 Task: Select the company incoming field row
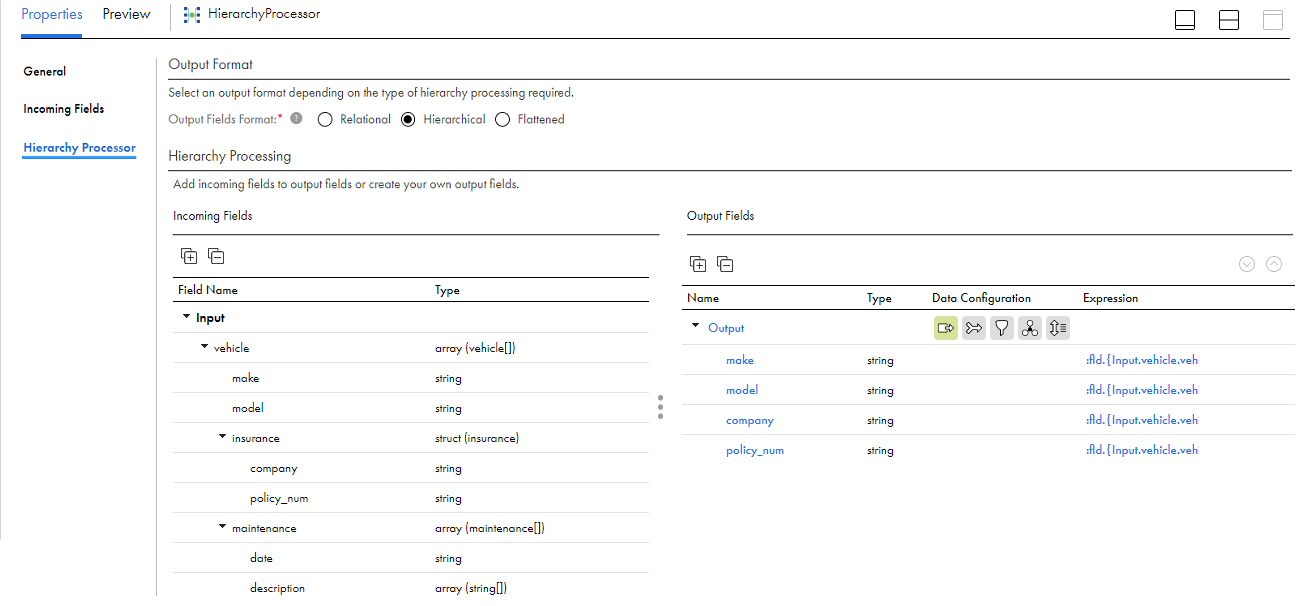(411, 468)
